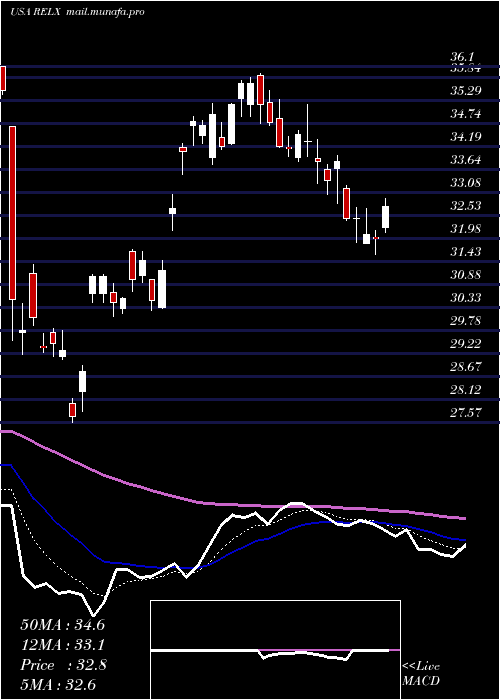Click the 34.74 price axis label
This screenshot has width=500, height=700.
pyautogui.click(x=466, y=114)
